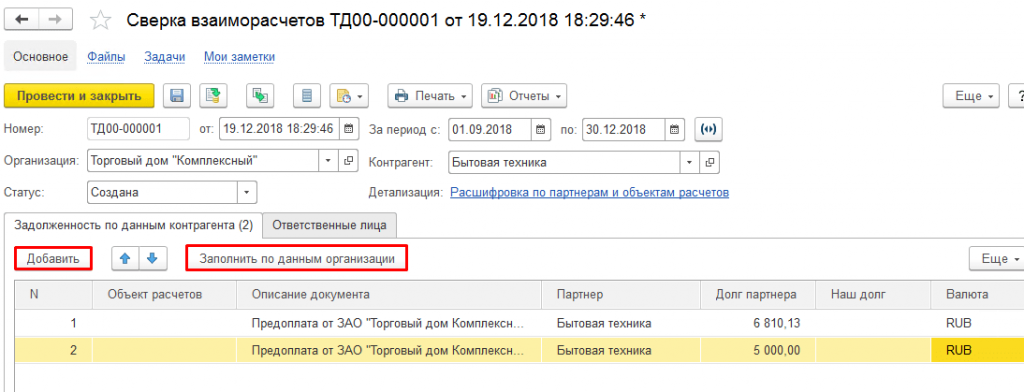The height and width of the screenshot is (392, 1024).
Task: Open the Задачи section
Action: [x=165, y=57]
